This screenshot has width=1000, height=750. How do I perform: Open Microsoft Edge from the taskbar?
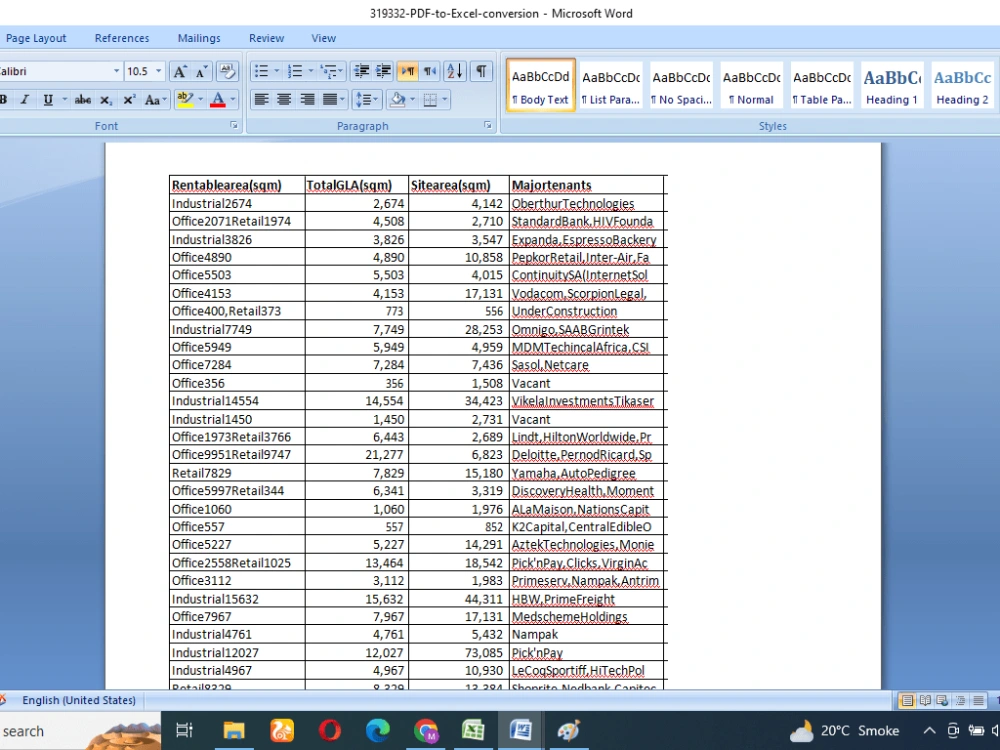pyautogui.click(x=378, y=730)
